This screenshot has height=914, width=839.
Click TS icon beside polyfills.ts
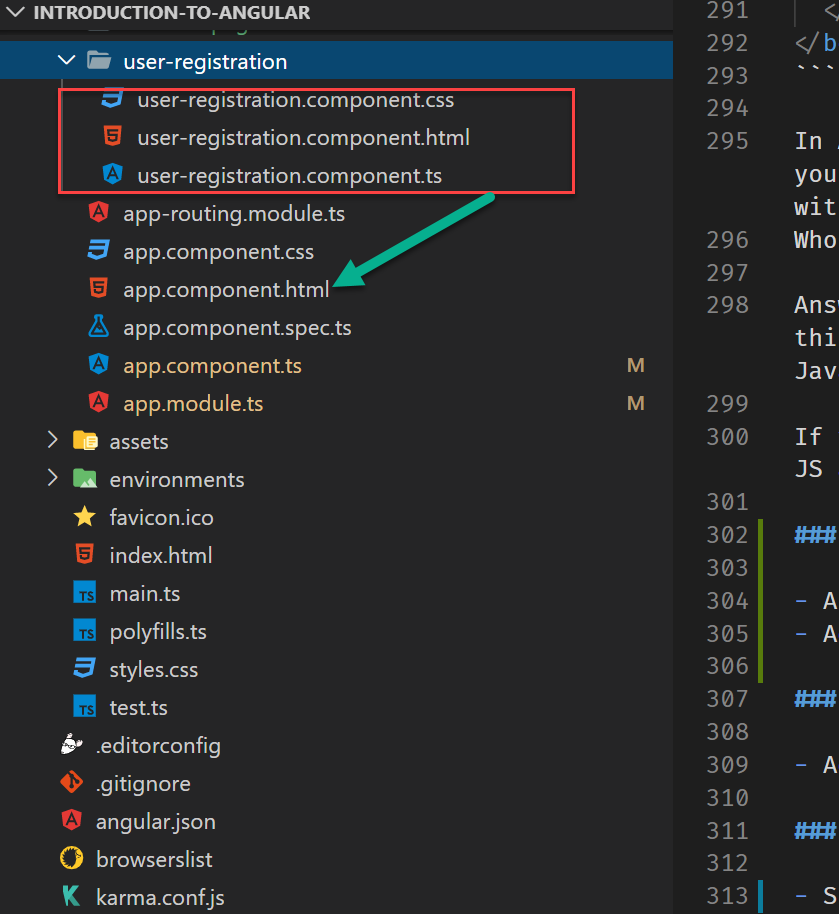tap(85, 631)
